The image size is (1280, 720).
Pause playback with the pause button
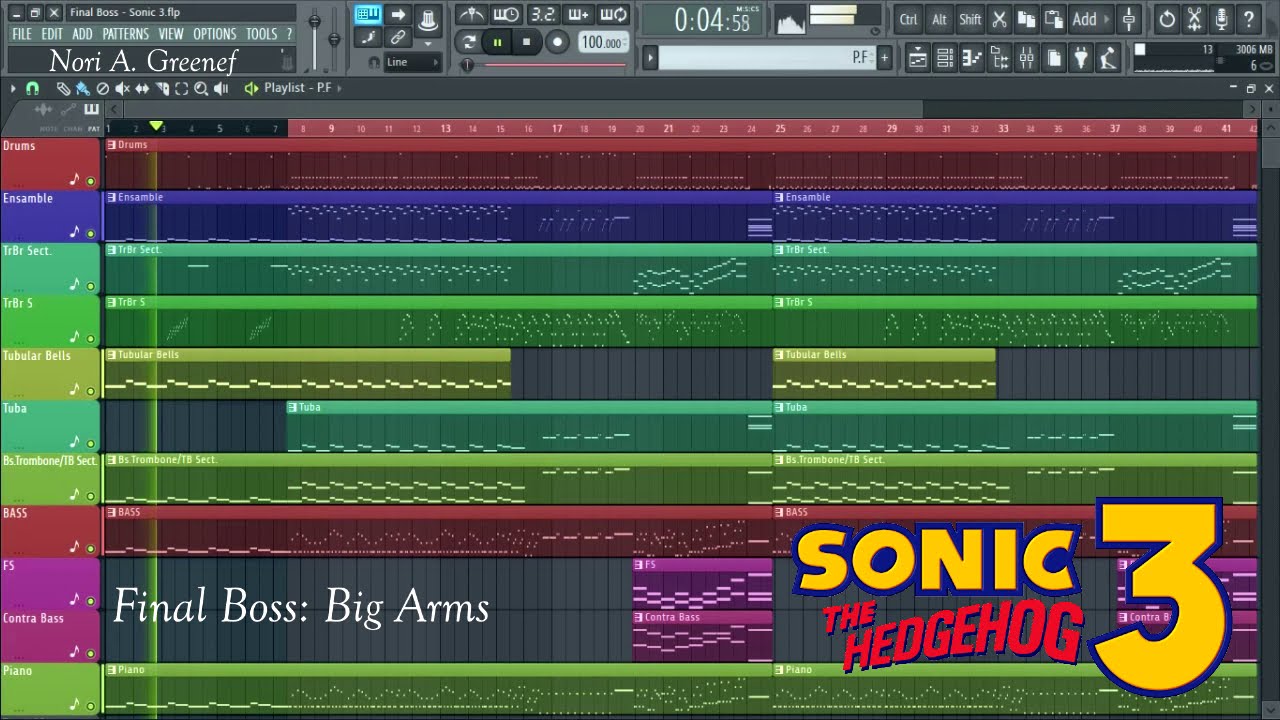[497, 42]
